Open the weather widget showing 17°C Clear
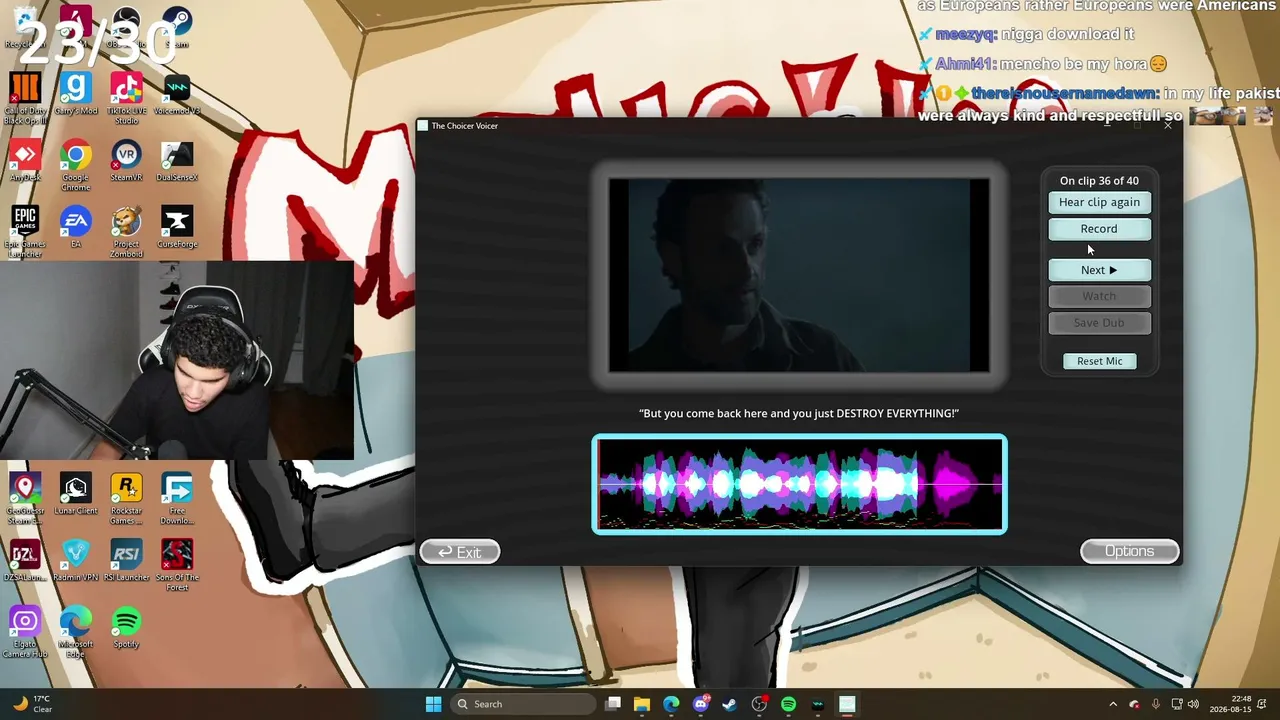The height and width of the screenshot is (720, 1280). click(32, 704)
